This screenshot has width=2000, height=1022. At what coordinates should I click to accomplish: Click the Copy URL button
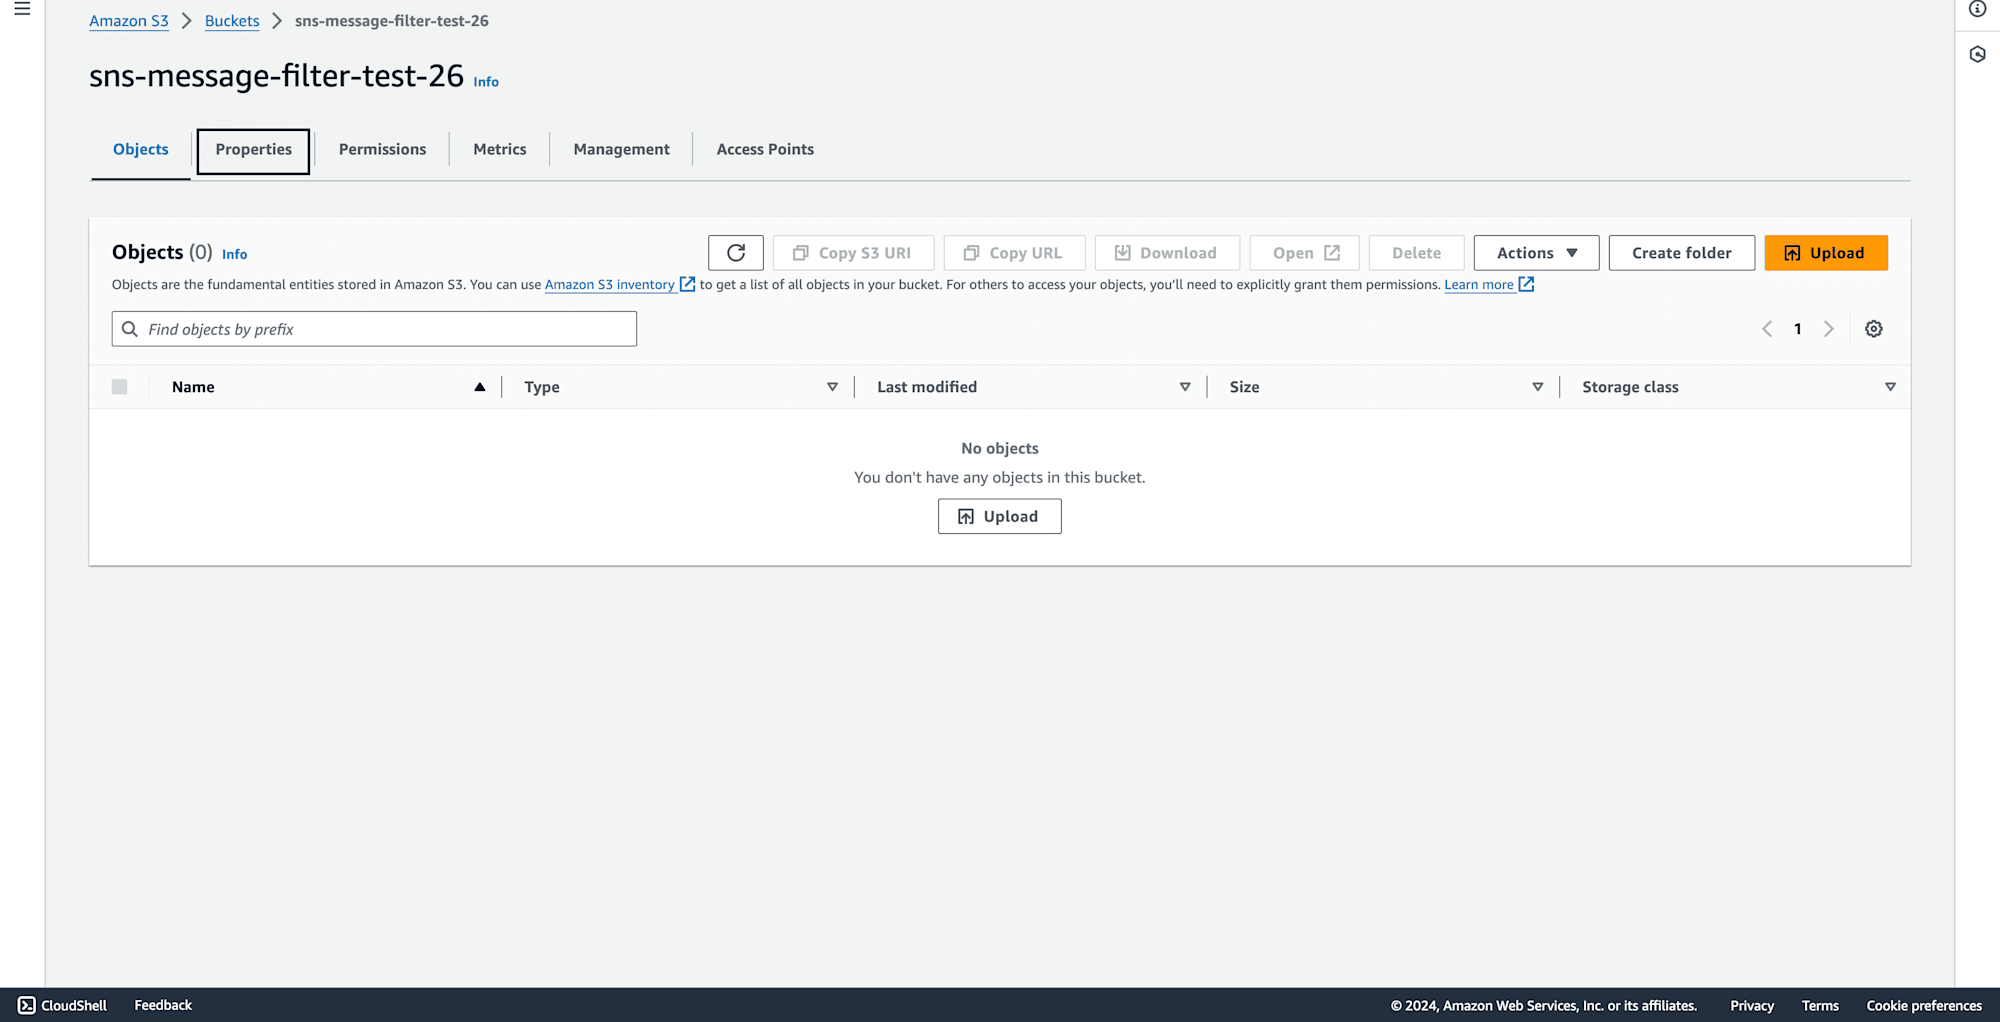[1014, 253]
